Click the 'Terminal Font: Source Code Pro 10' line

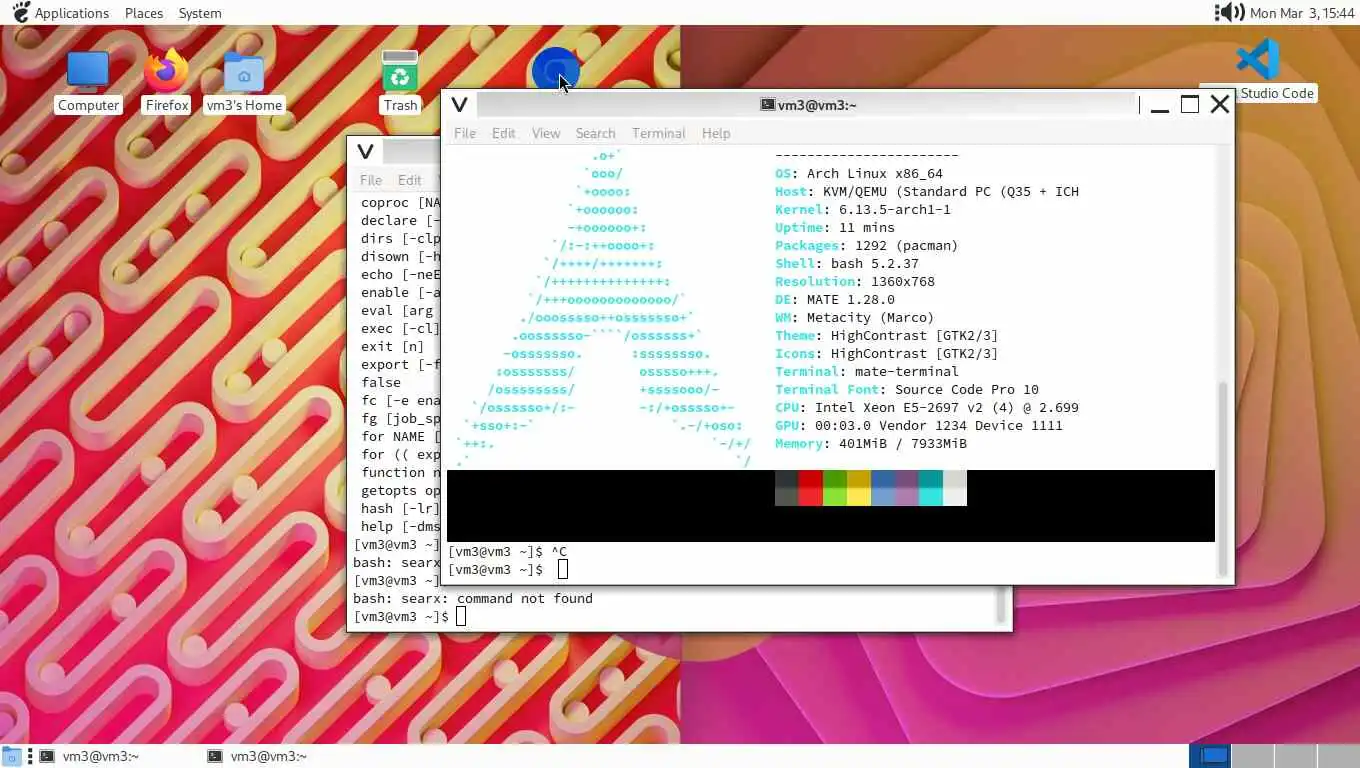(x=907, y=389)
